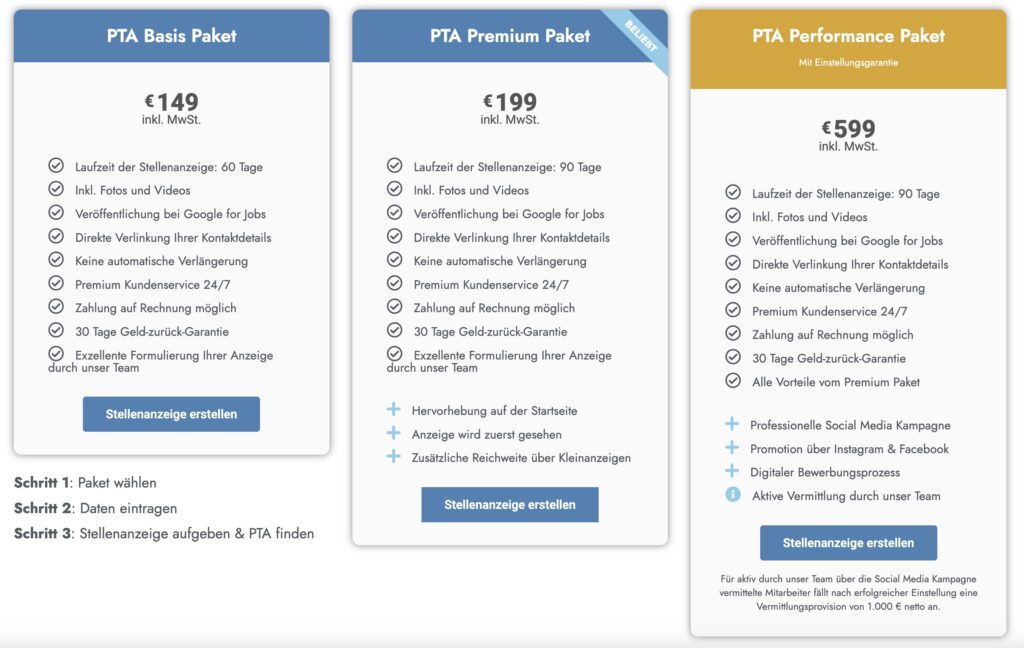Click the PTA Premium Paket header title
The width and height of the screenshot is (1024, 648).
click(509, 36)
